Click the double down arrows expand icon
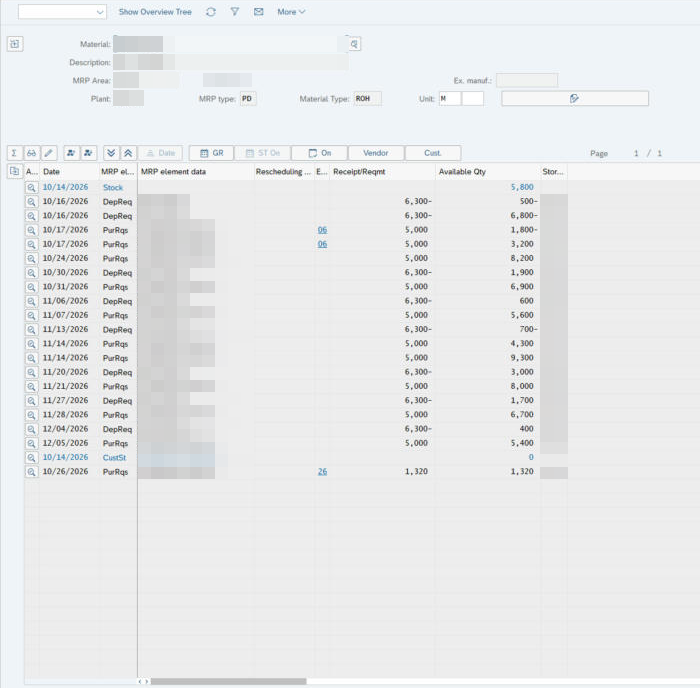Screen dimensions: 700x688 point(111,153)
